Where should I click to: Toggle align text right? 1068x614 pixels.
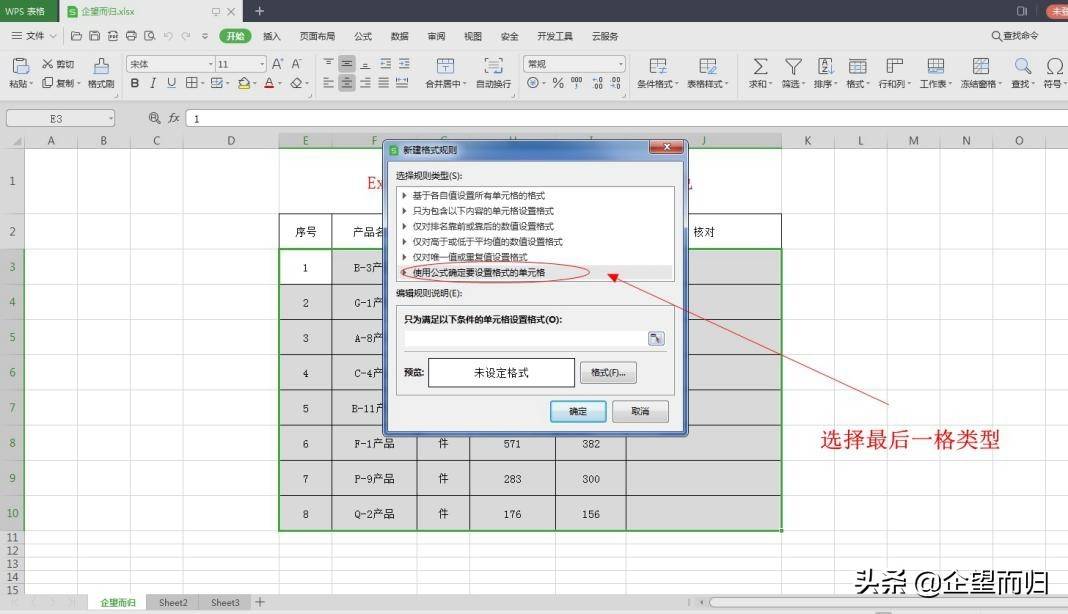pyautogui.click(x=365, y=83)
